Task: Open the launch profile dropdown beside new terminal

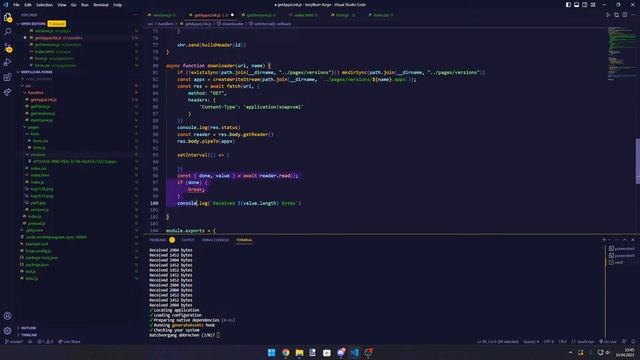Action: point(610,240)
